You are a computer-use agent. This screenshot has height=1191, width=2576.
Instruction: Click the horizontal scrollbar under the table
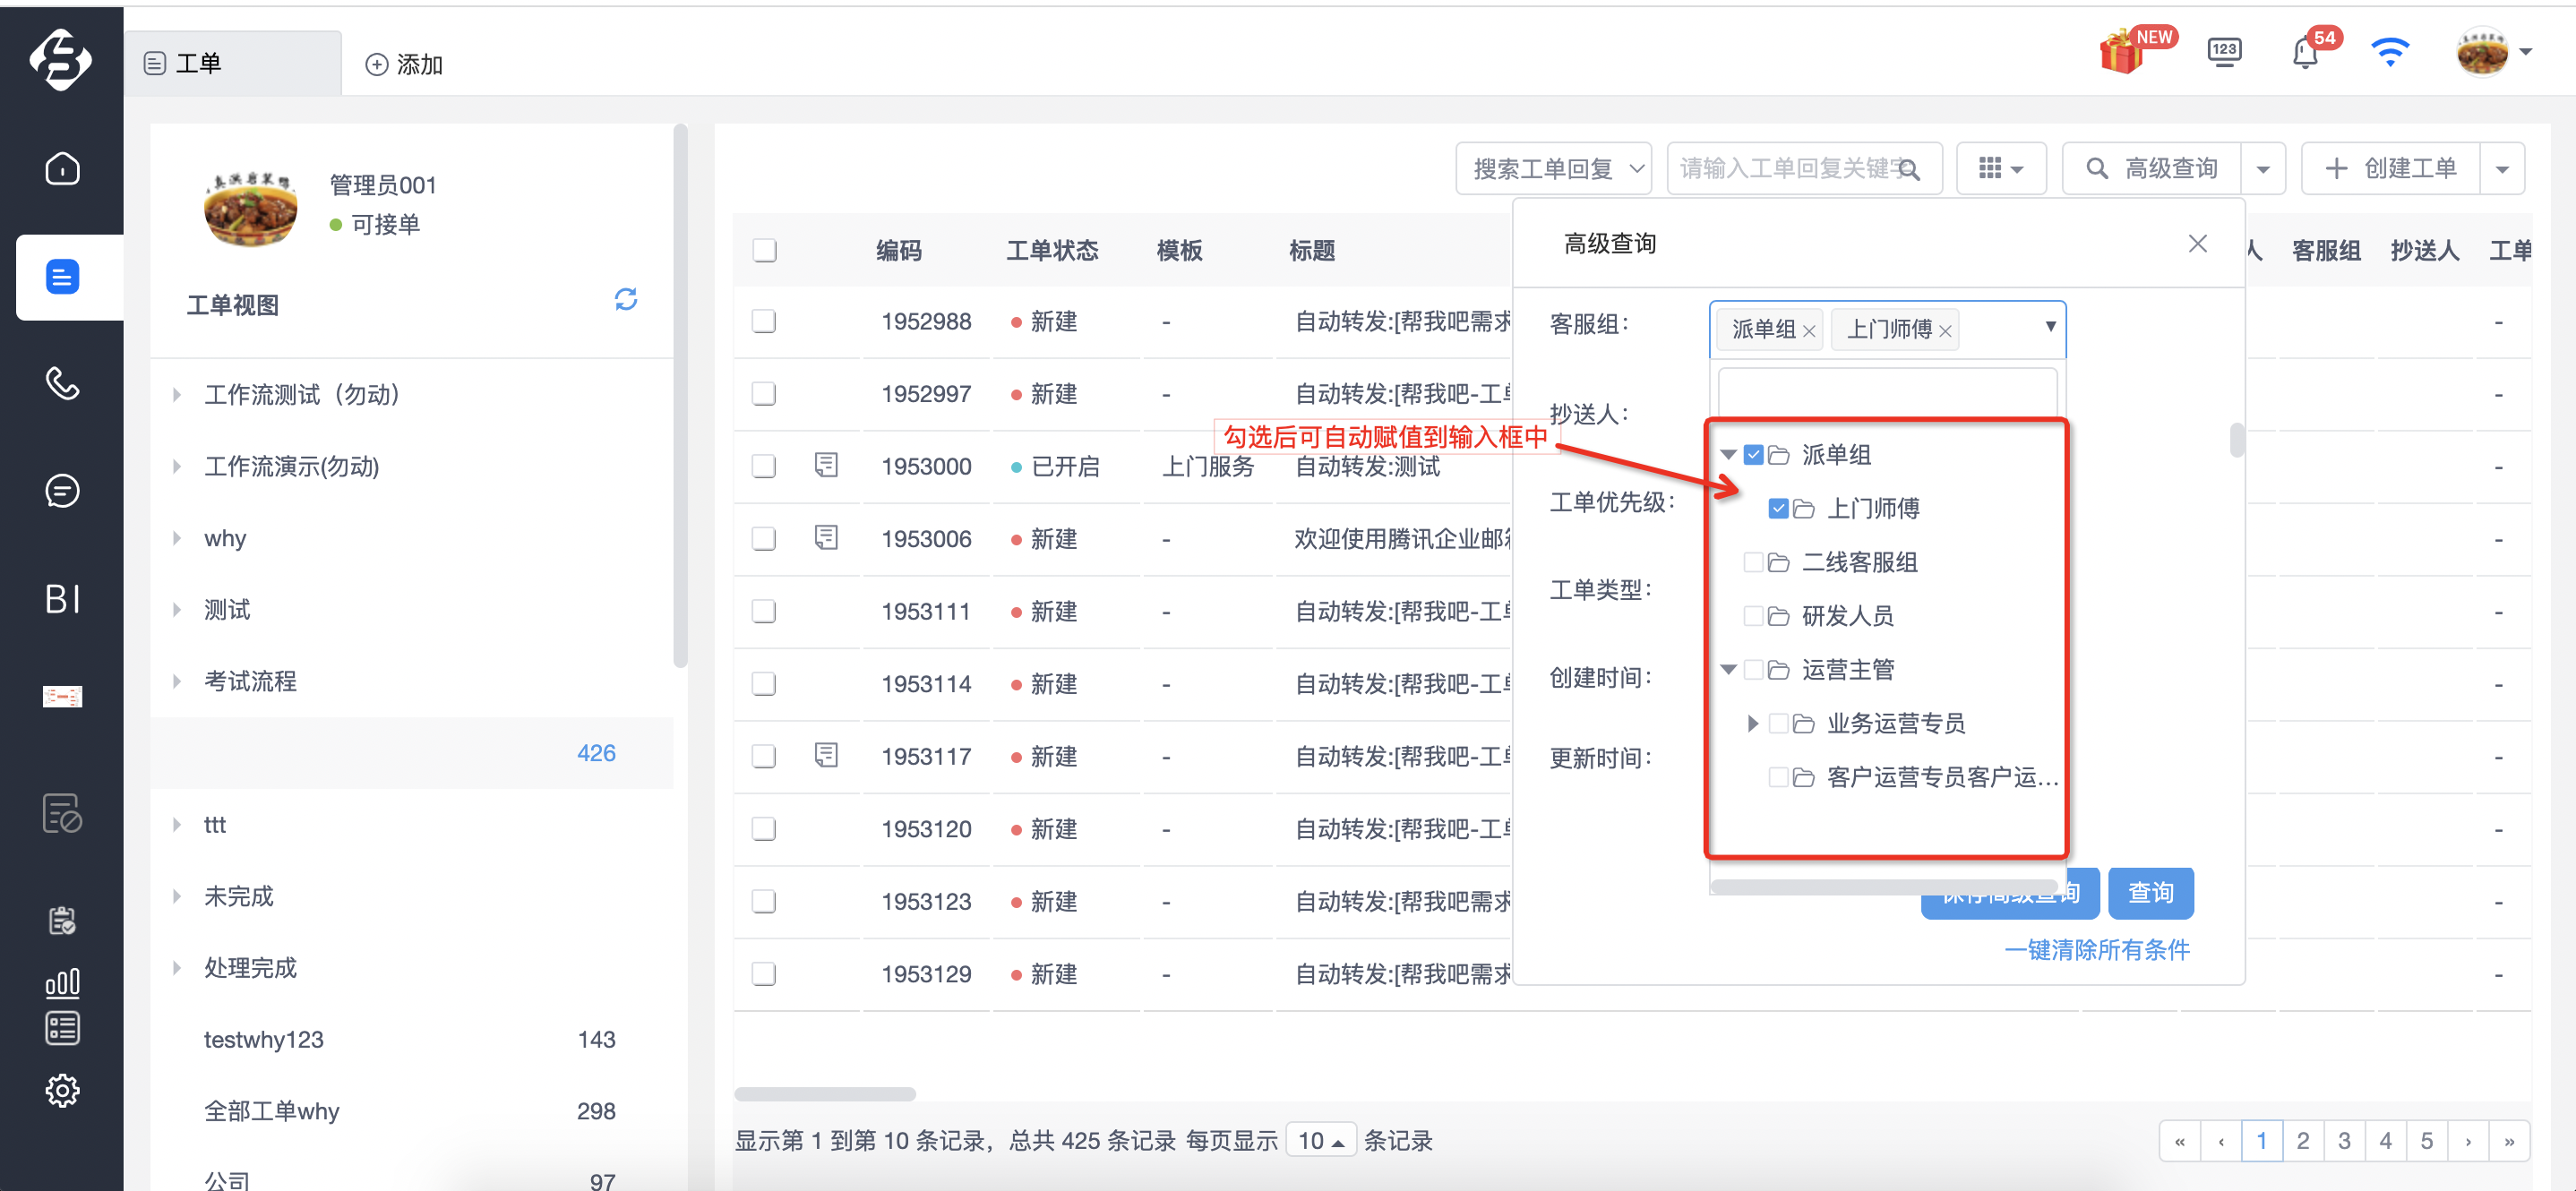point(825,1094)
